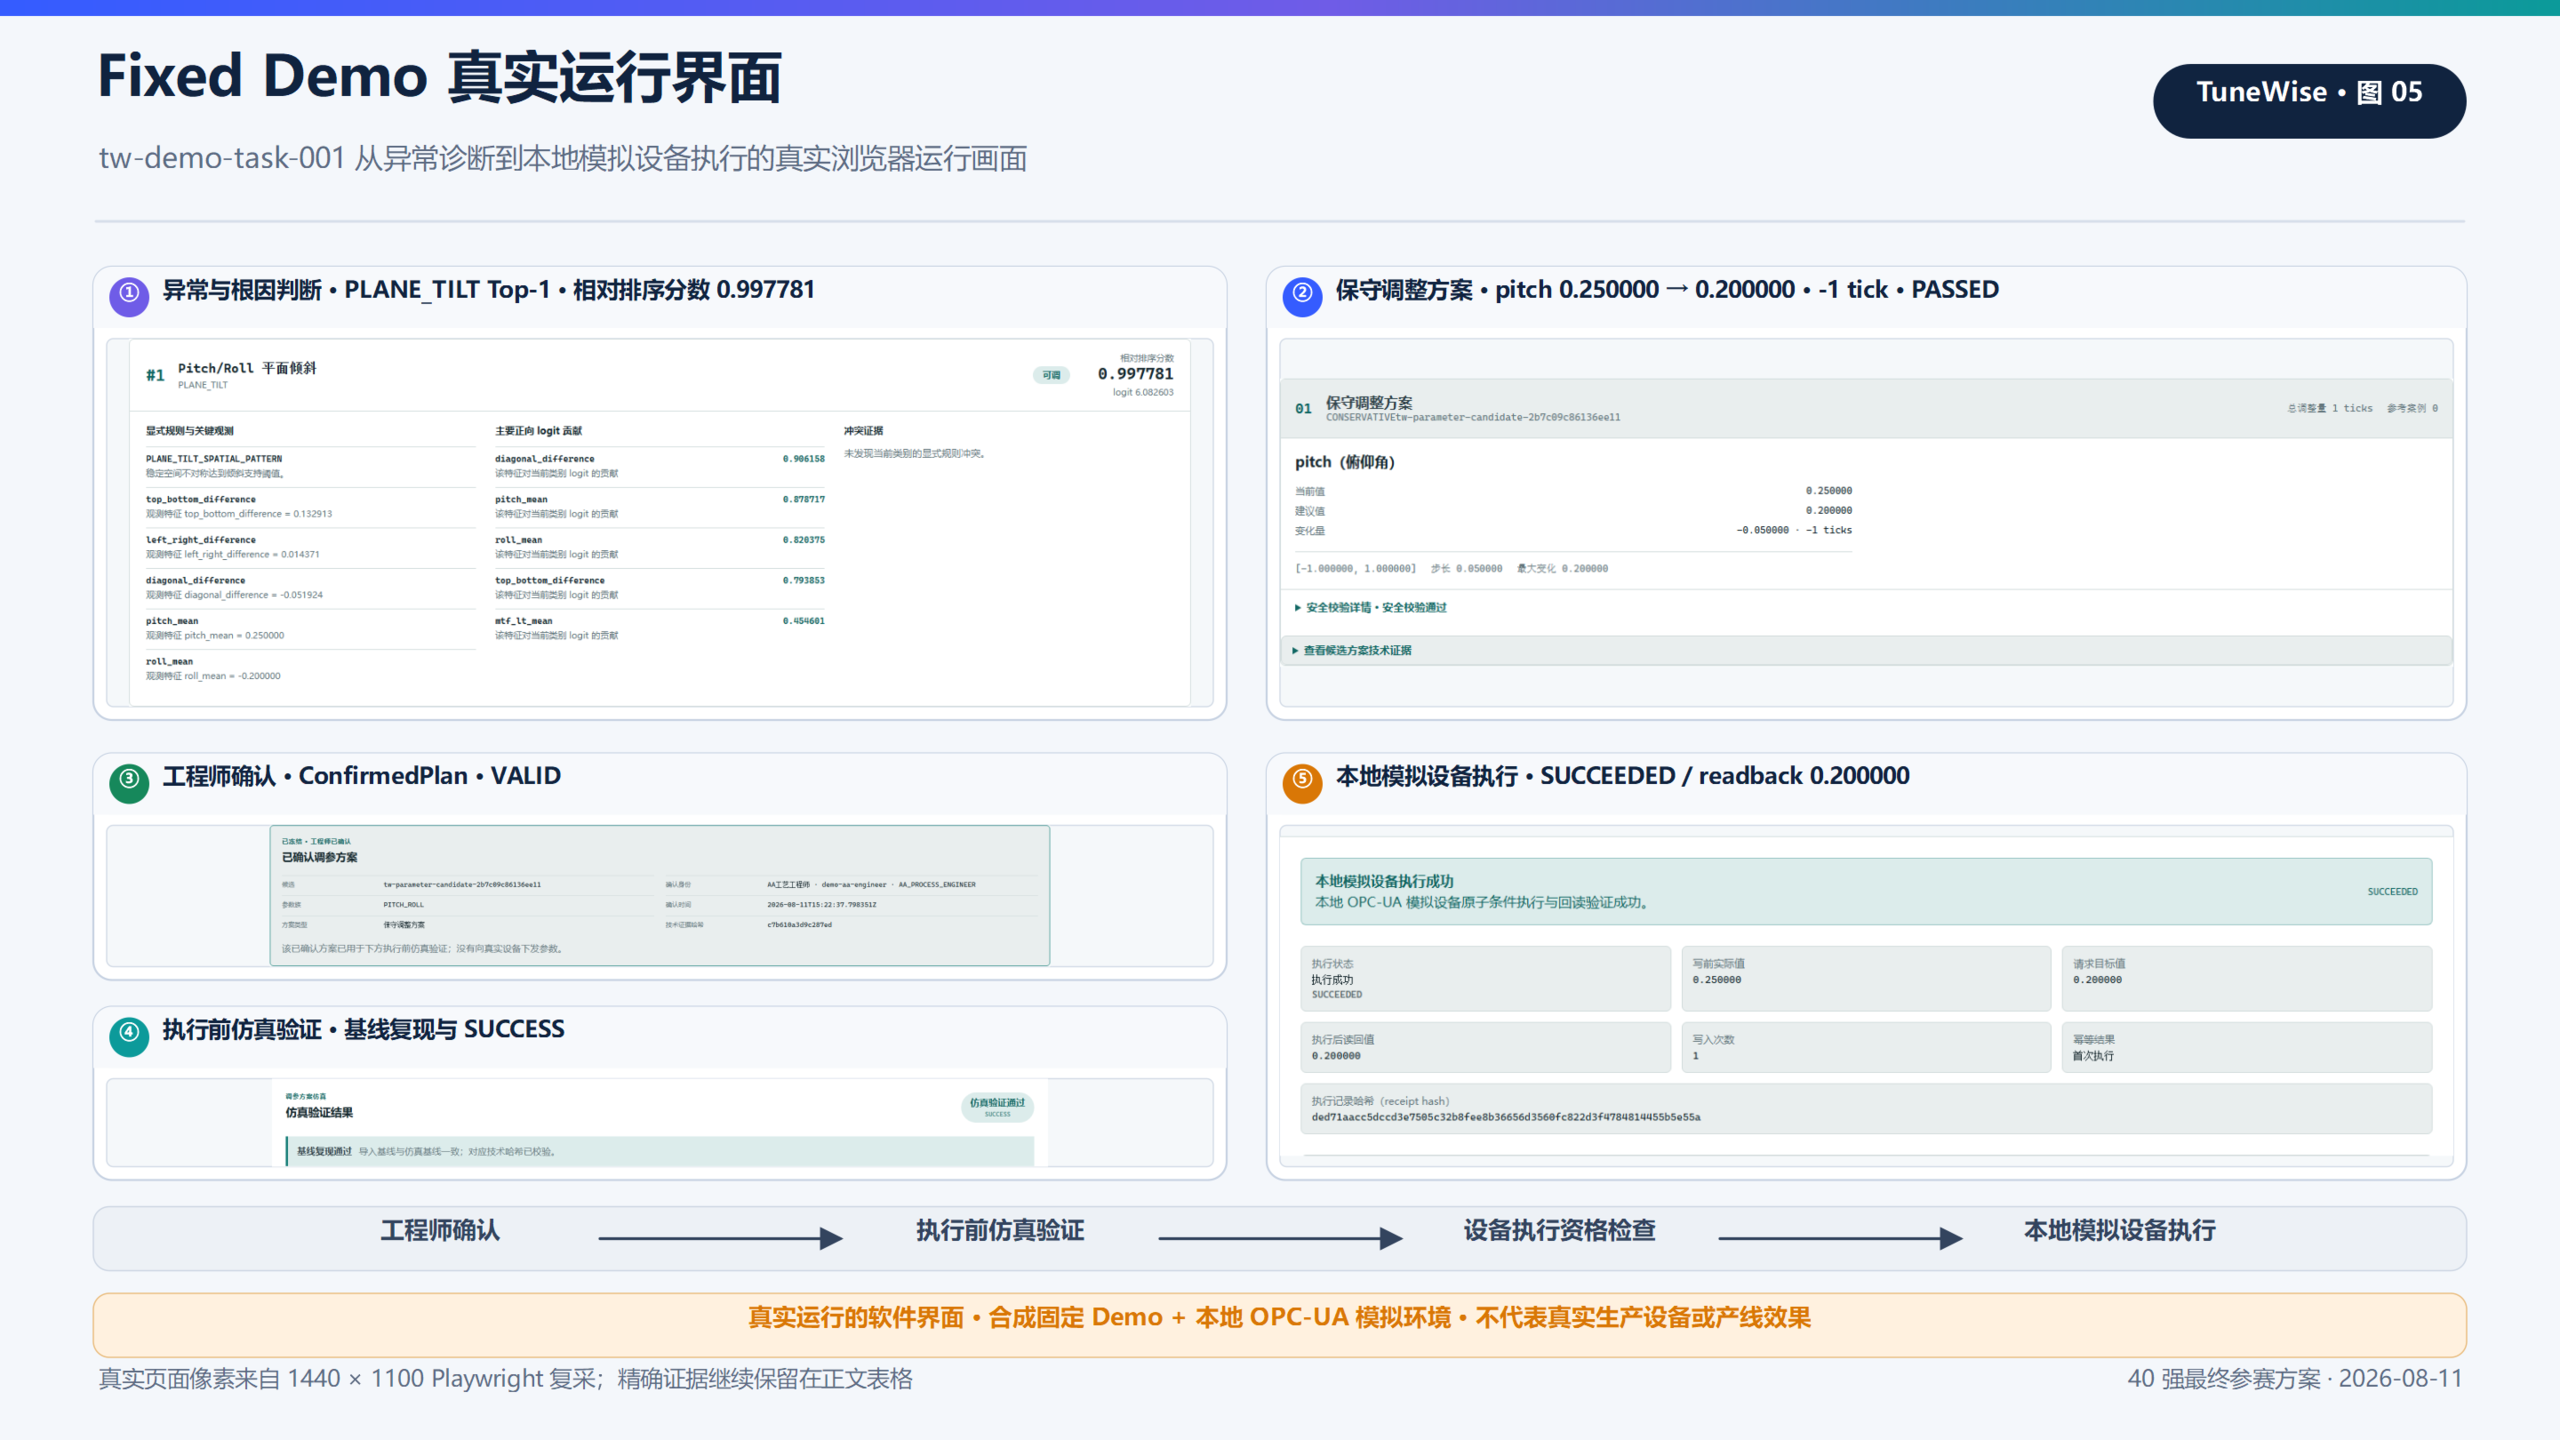Click the logit contribution value 0.878717

click(x=804, y=499)
